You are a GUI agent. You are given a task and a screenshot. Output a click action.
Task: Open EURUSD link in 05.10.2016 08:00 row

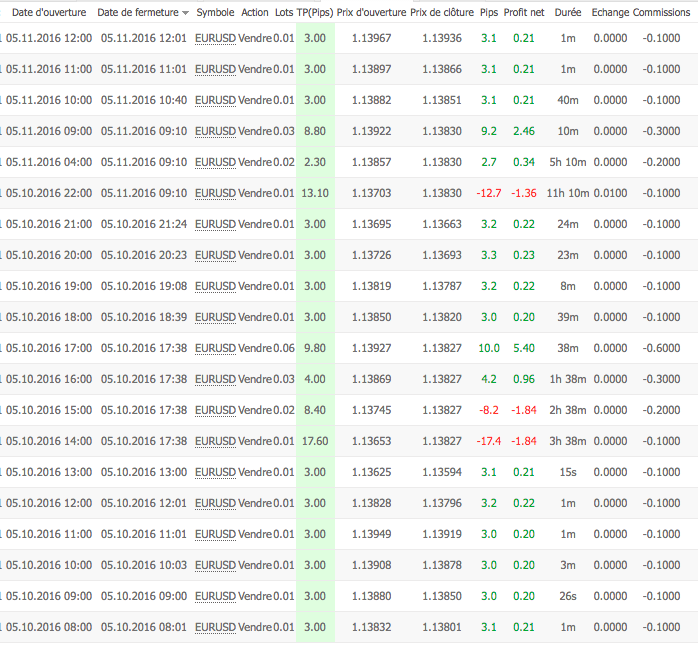tap(215, 627)
